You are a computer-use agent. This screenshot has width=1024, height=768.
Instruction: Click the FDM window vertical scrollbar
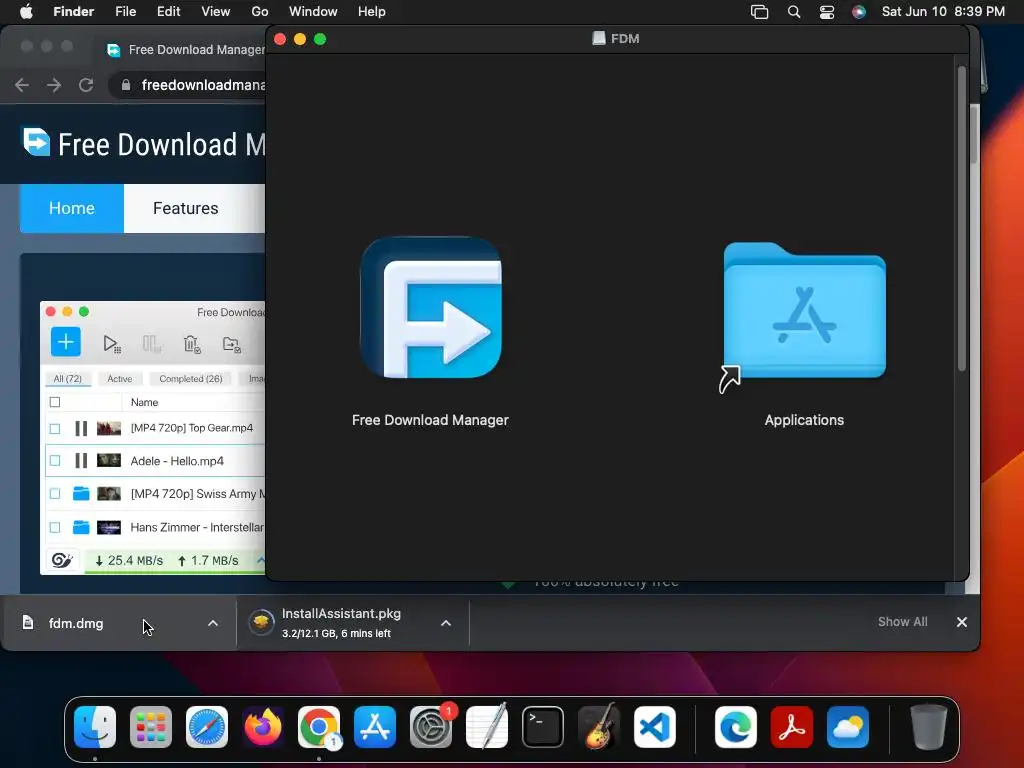(x=961, y=219)
